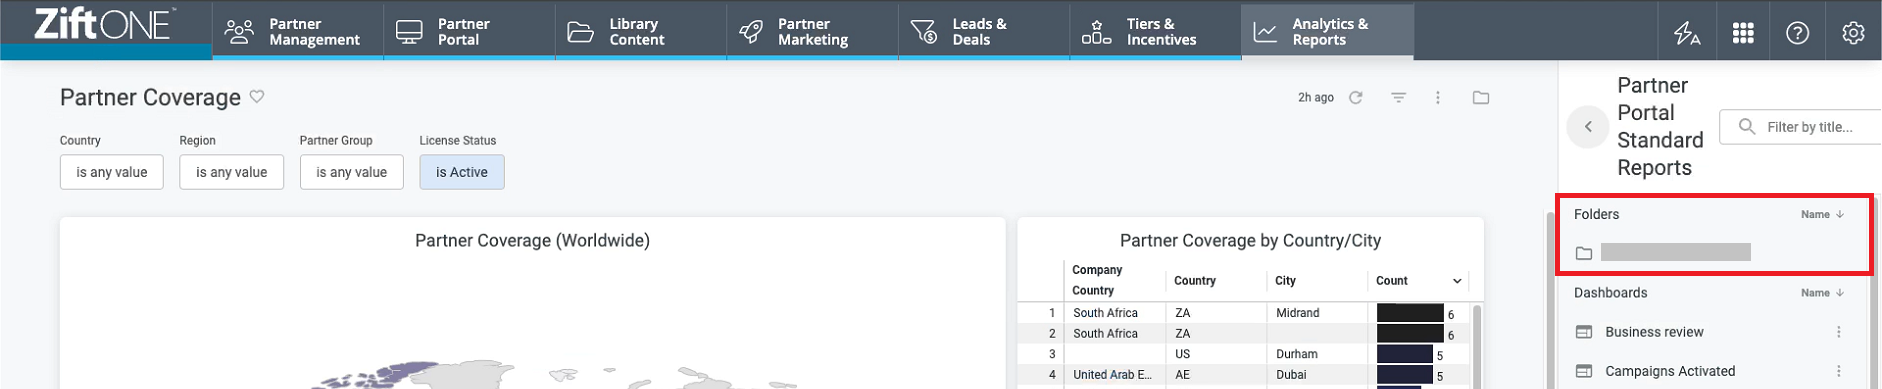Viewport: 1882px width, 389px height.
Task: Click the Campaigns Activated dashboard icon
Action: coord(1584,371)
